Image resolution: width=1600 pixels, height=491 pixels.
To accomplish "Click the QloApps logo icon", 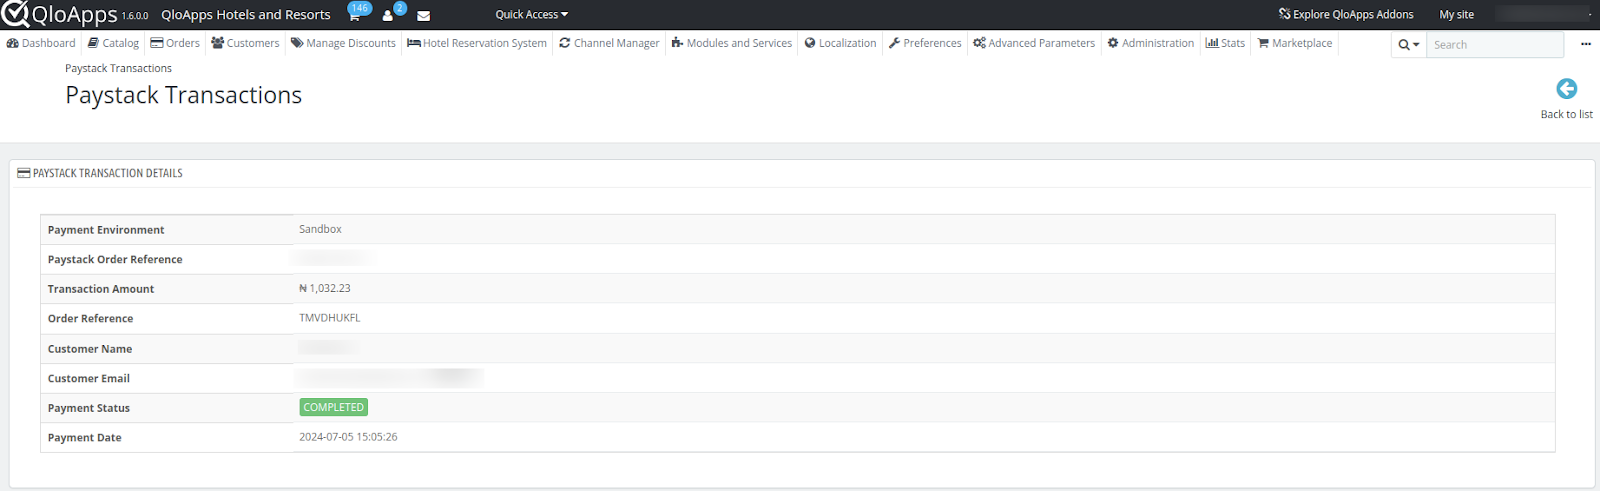I will pyautogui.click(x=15, y=14).
